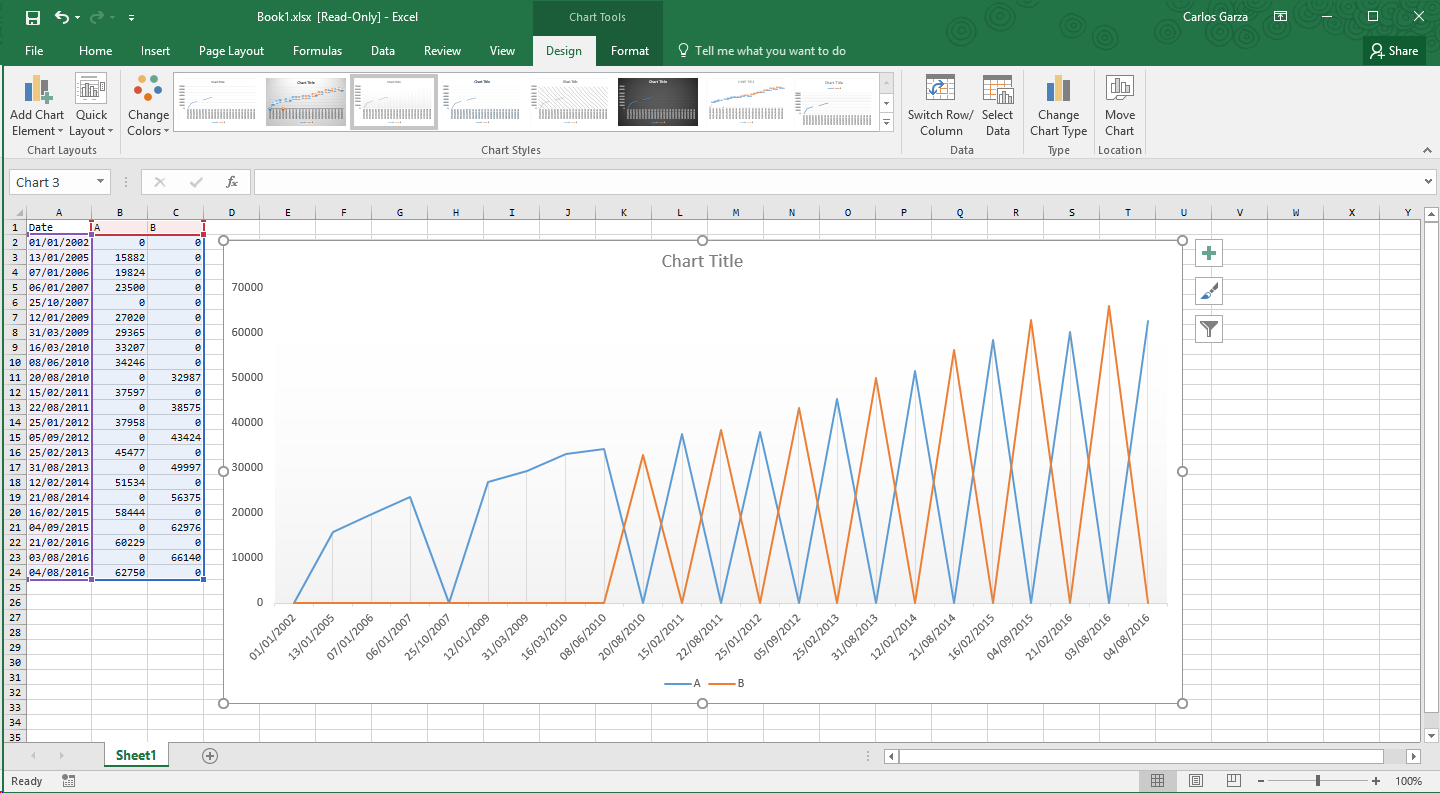Expand the Chart Styles gallery

[x=886, y=122]
